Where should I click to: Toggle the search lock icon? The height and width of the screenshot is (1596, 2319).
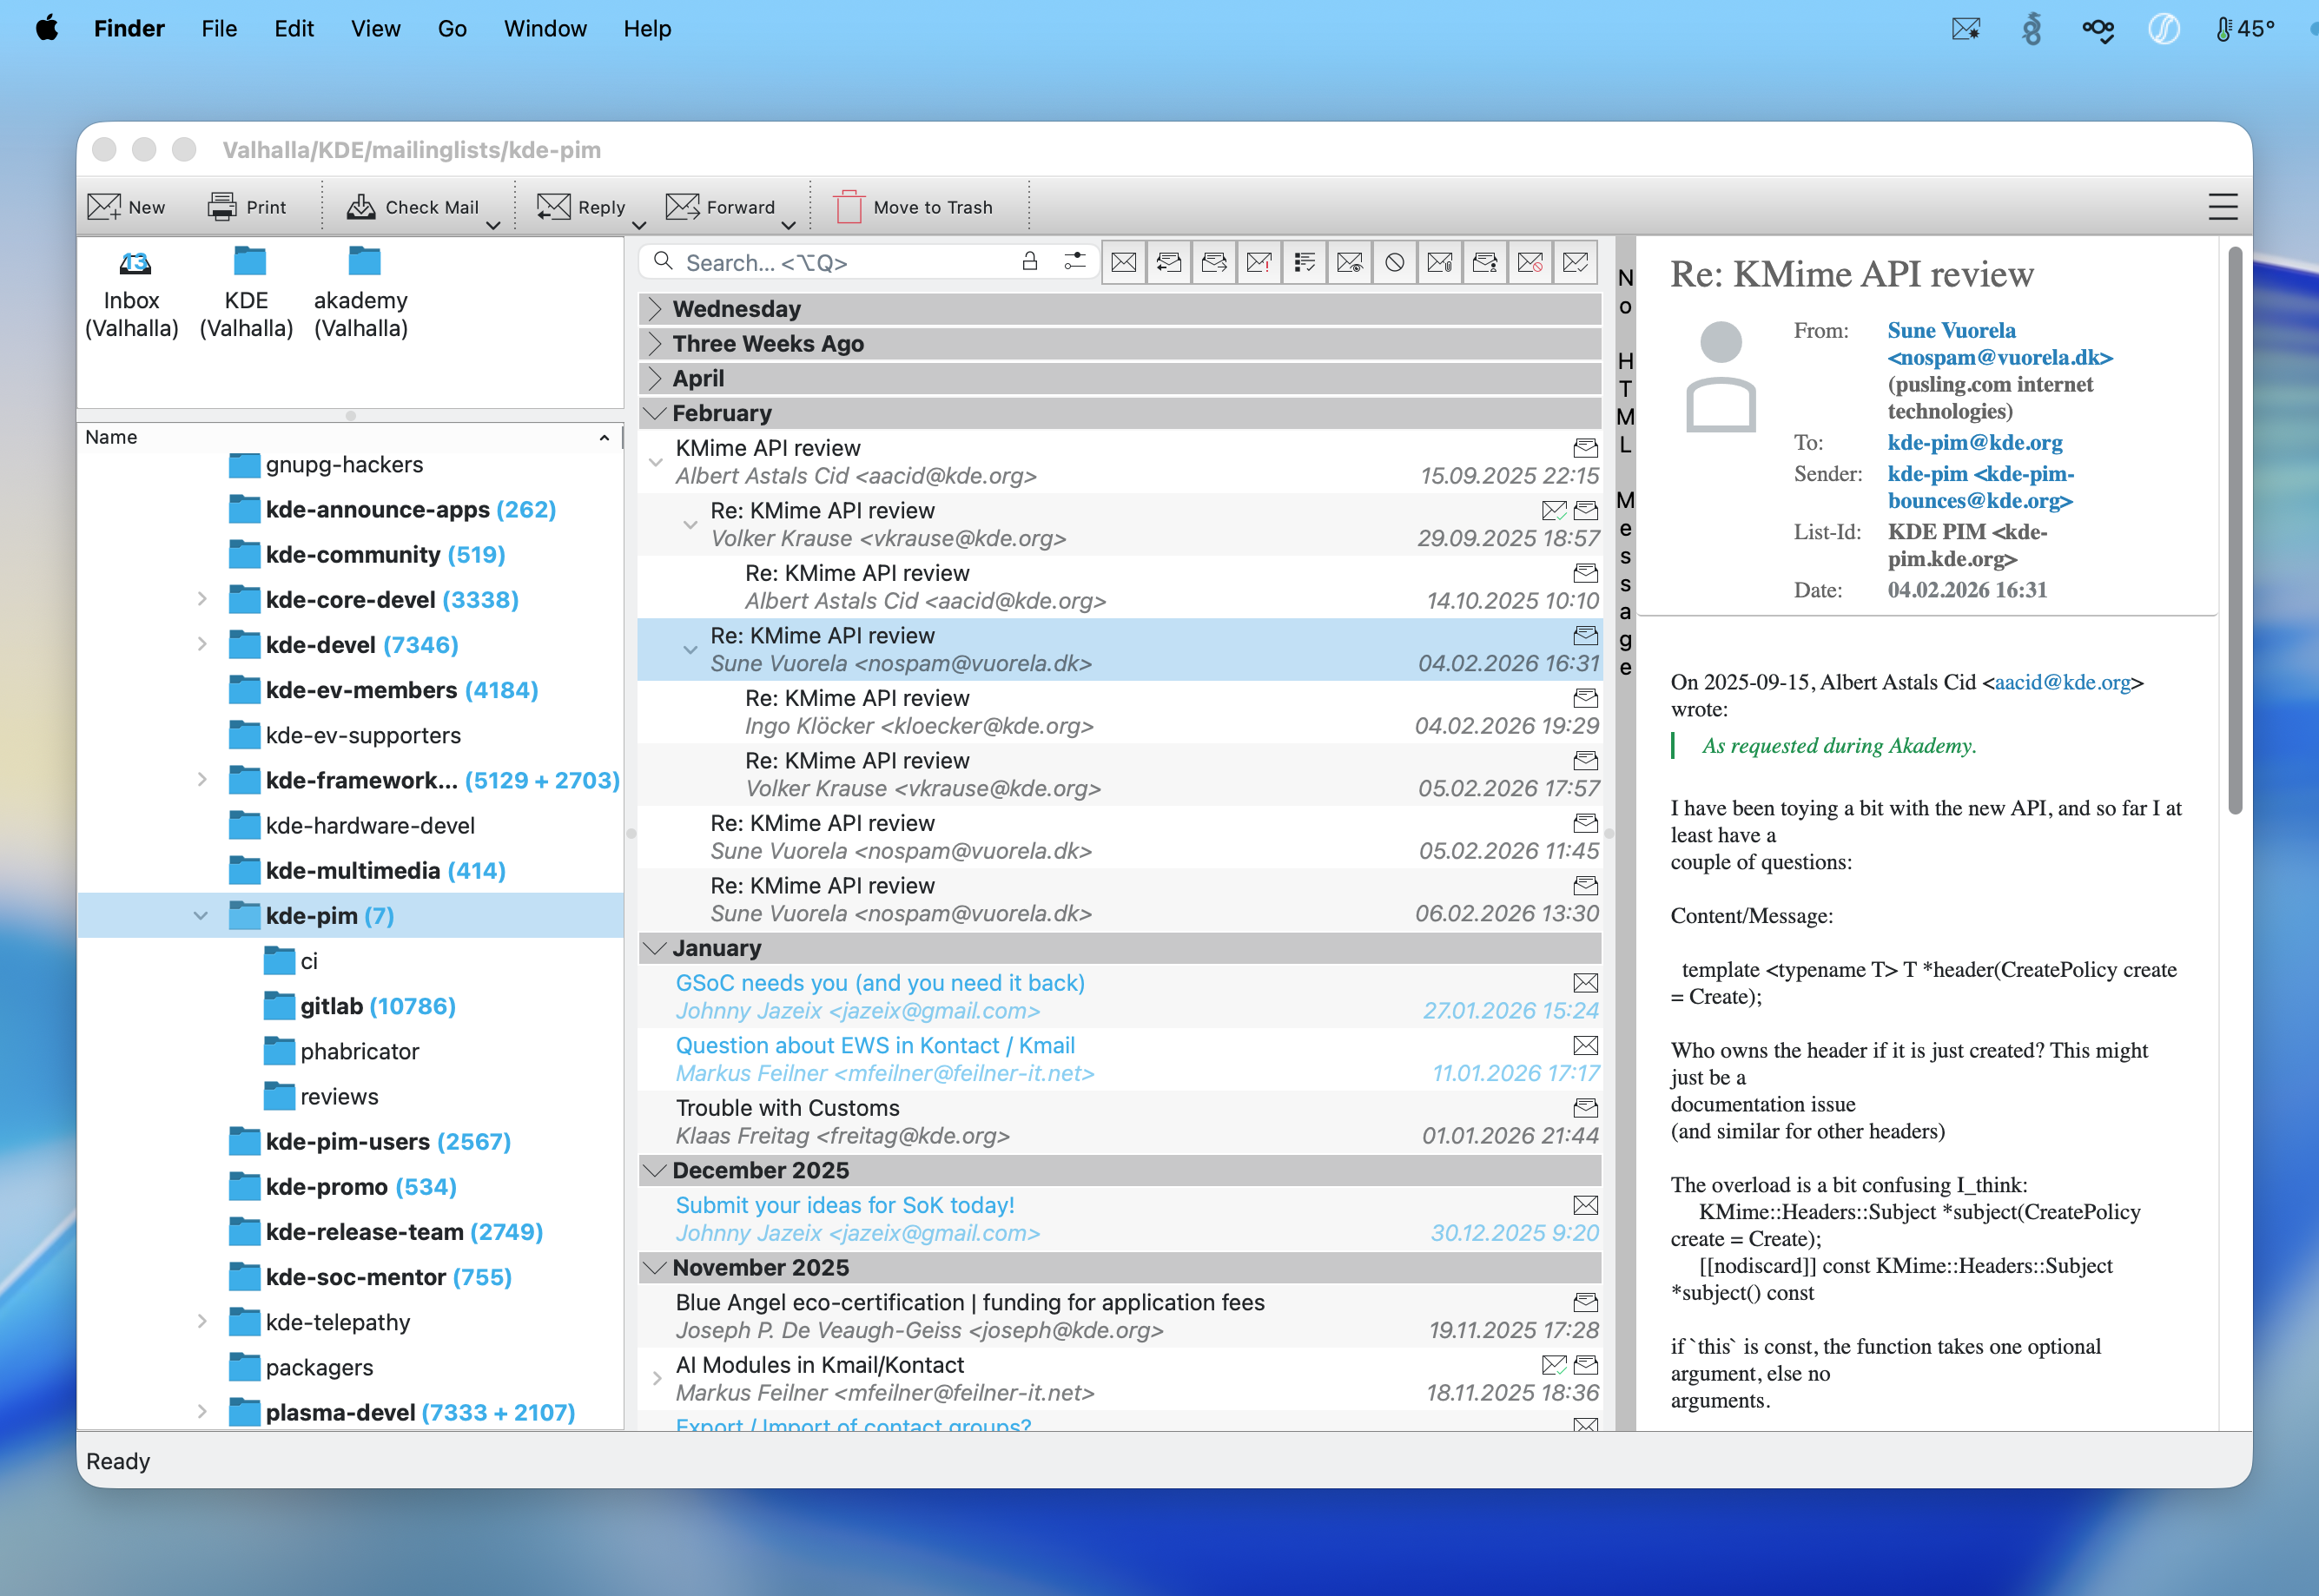[1029, 262]
